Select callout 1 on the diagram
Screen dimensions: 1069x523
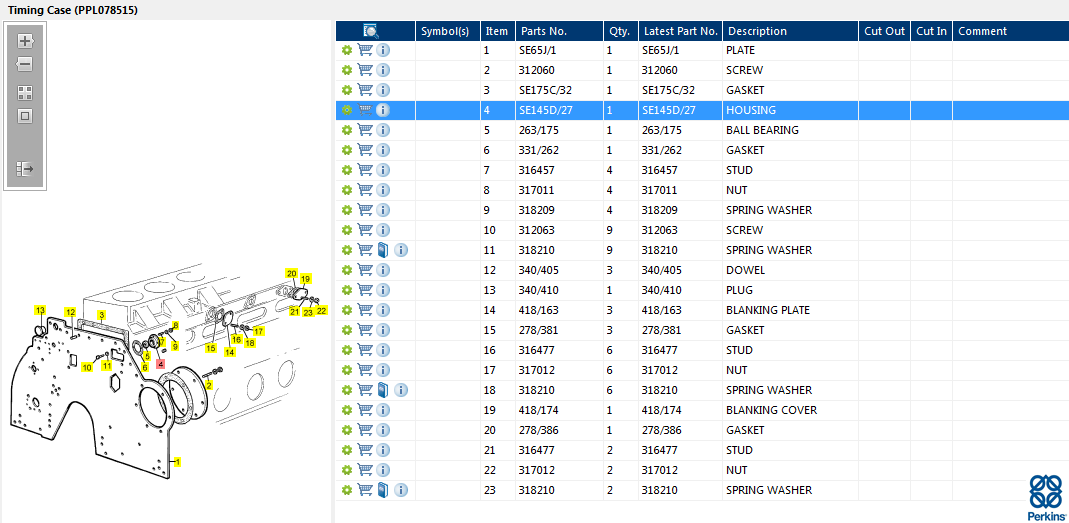[x=177, y=462]
